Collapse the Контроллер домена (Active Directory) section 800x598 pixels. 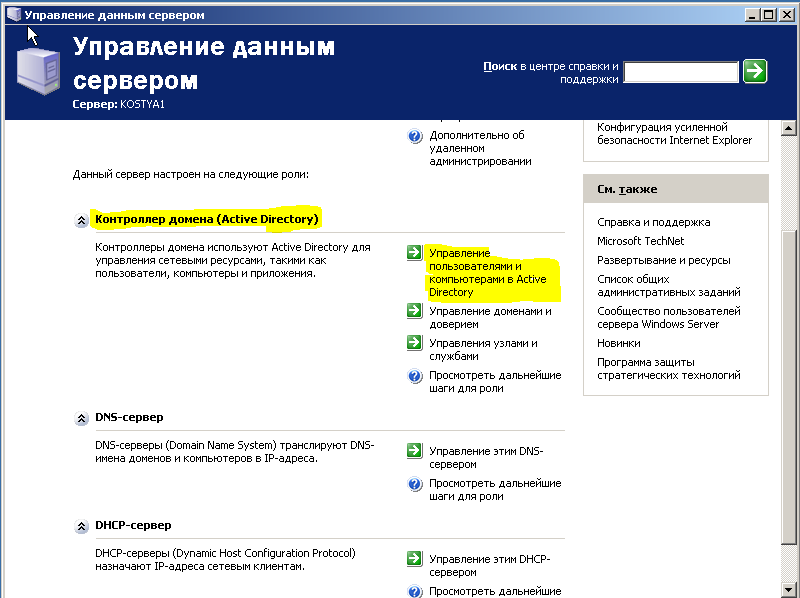pos(81,220)
